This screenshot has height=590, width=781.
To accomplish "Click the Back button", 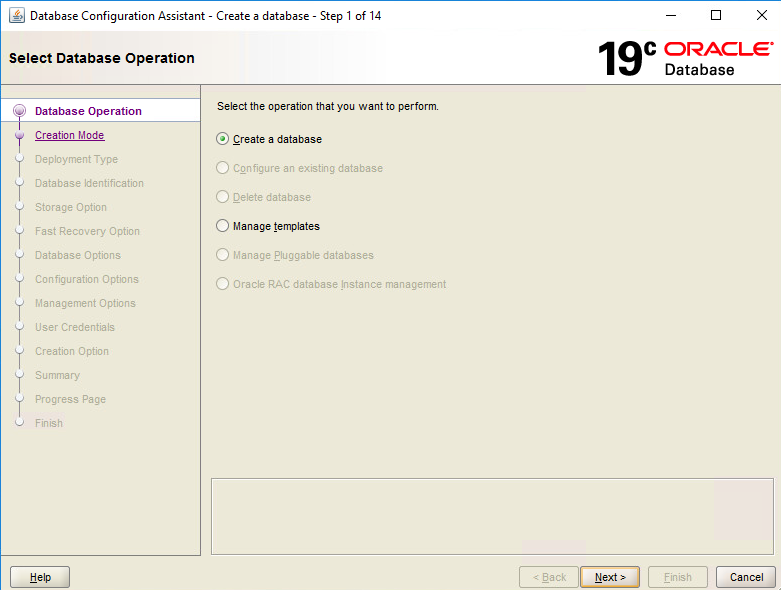I will (549, 577).
